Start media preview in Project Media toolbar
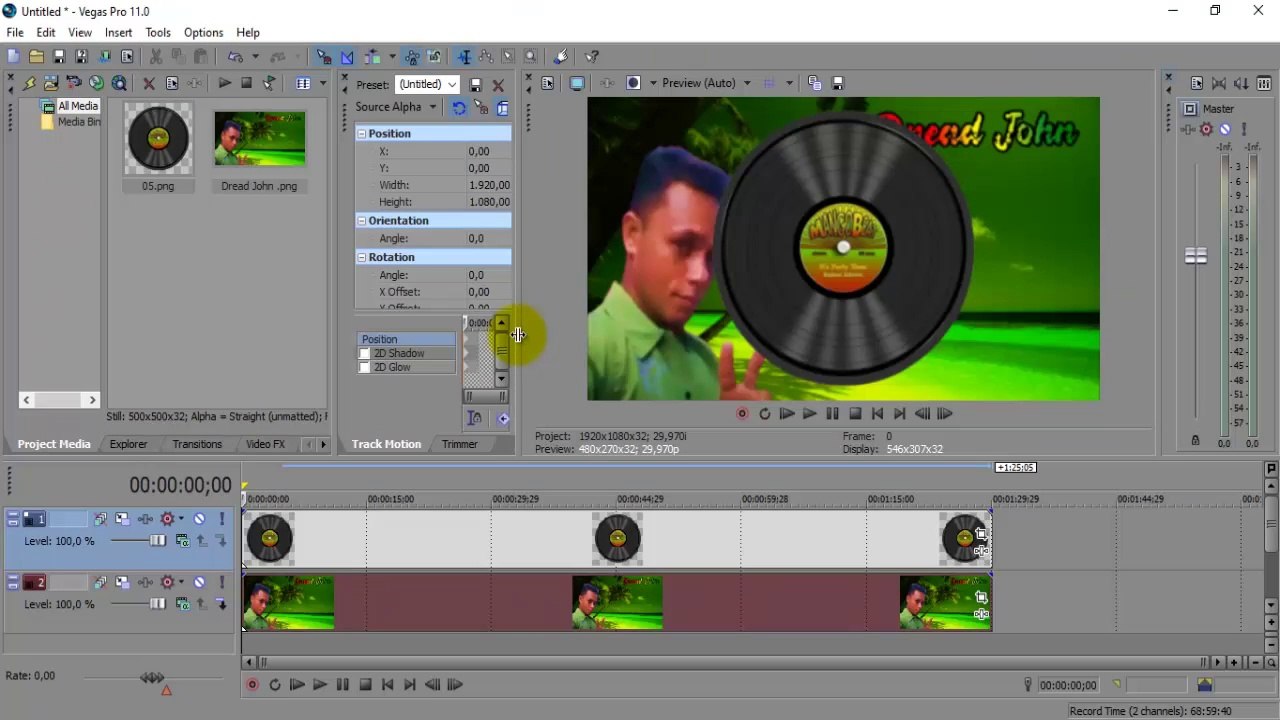Screen dimensions: 1280x720 [225, 83]
